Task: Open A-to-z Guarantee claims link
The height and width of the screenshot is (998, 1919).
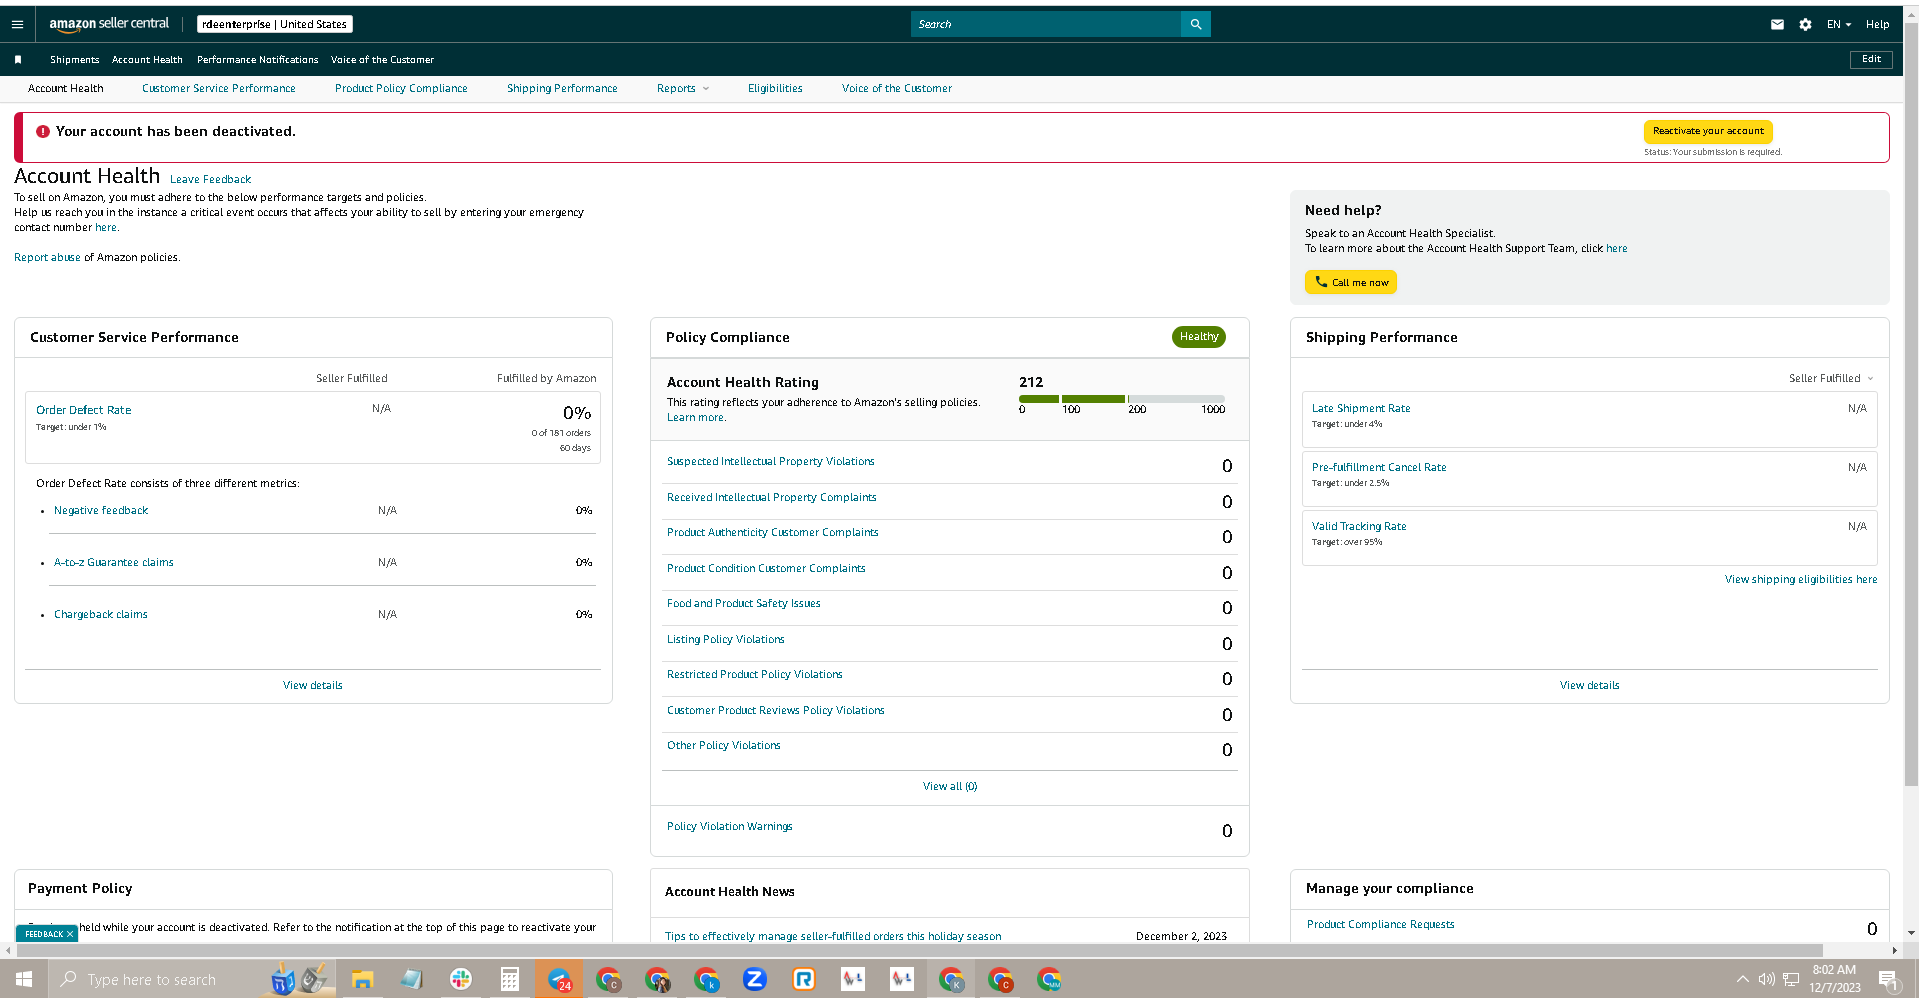Action: (x=114, y=562)
